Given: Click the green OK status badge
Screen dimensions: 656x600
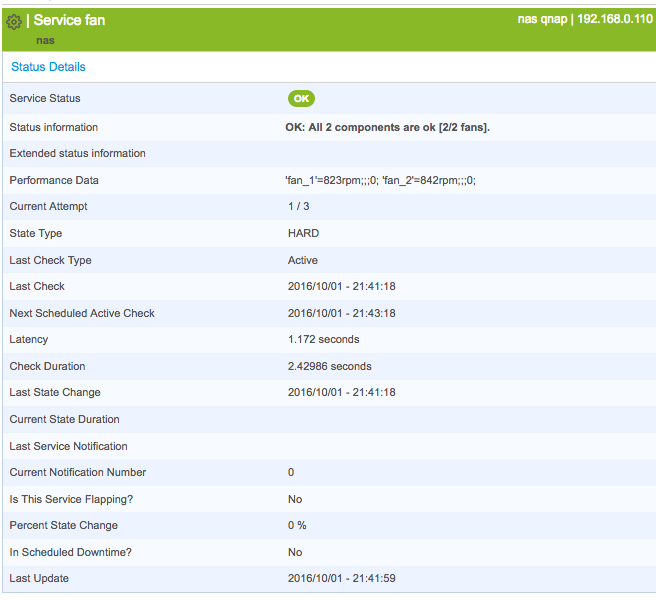Looking at the screenshot, I should pos(301,98).
